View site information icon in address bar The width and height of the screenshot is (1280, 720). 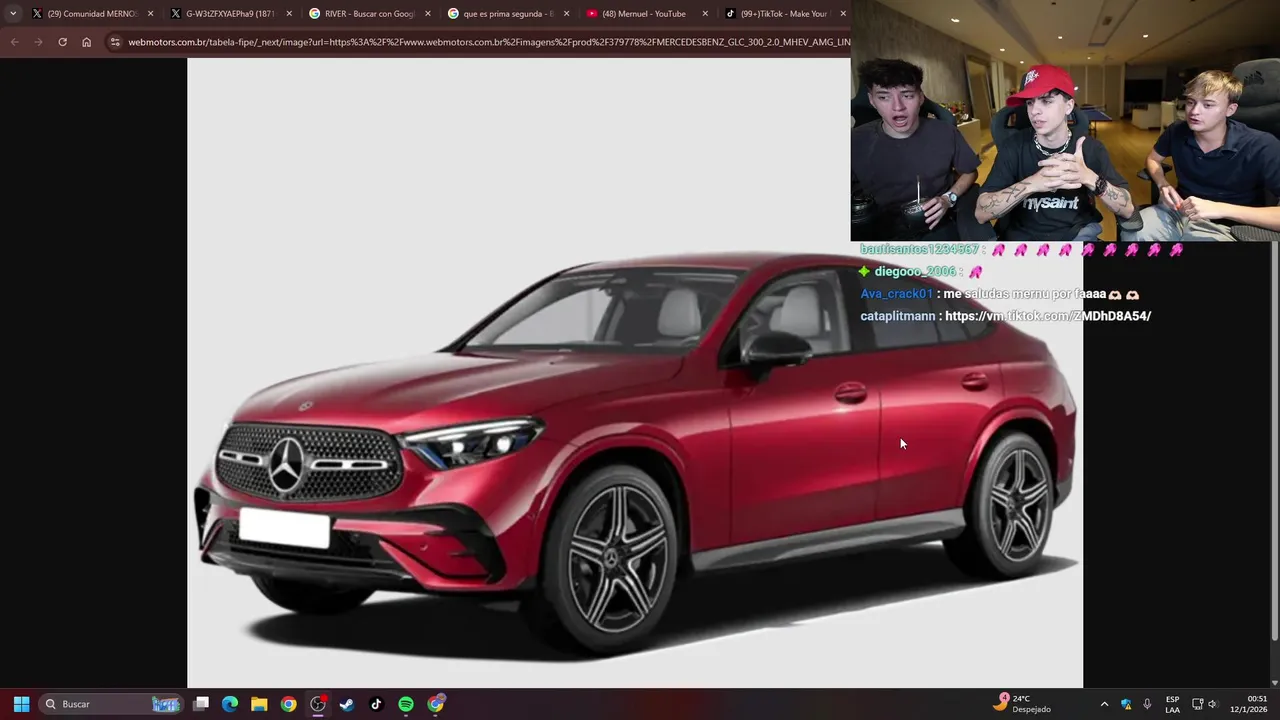[115, 42]
